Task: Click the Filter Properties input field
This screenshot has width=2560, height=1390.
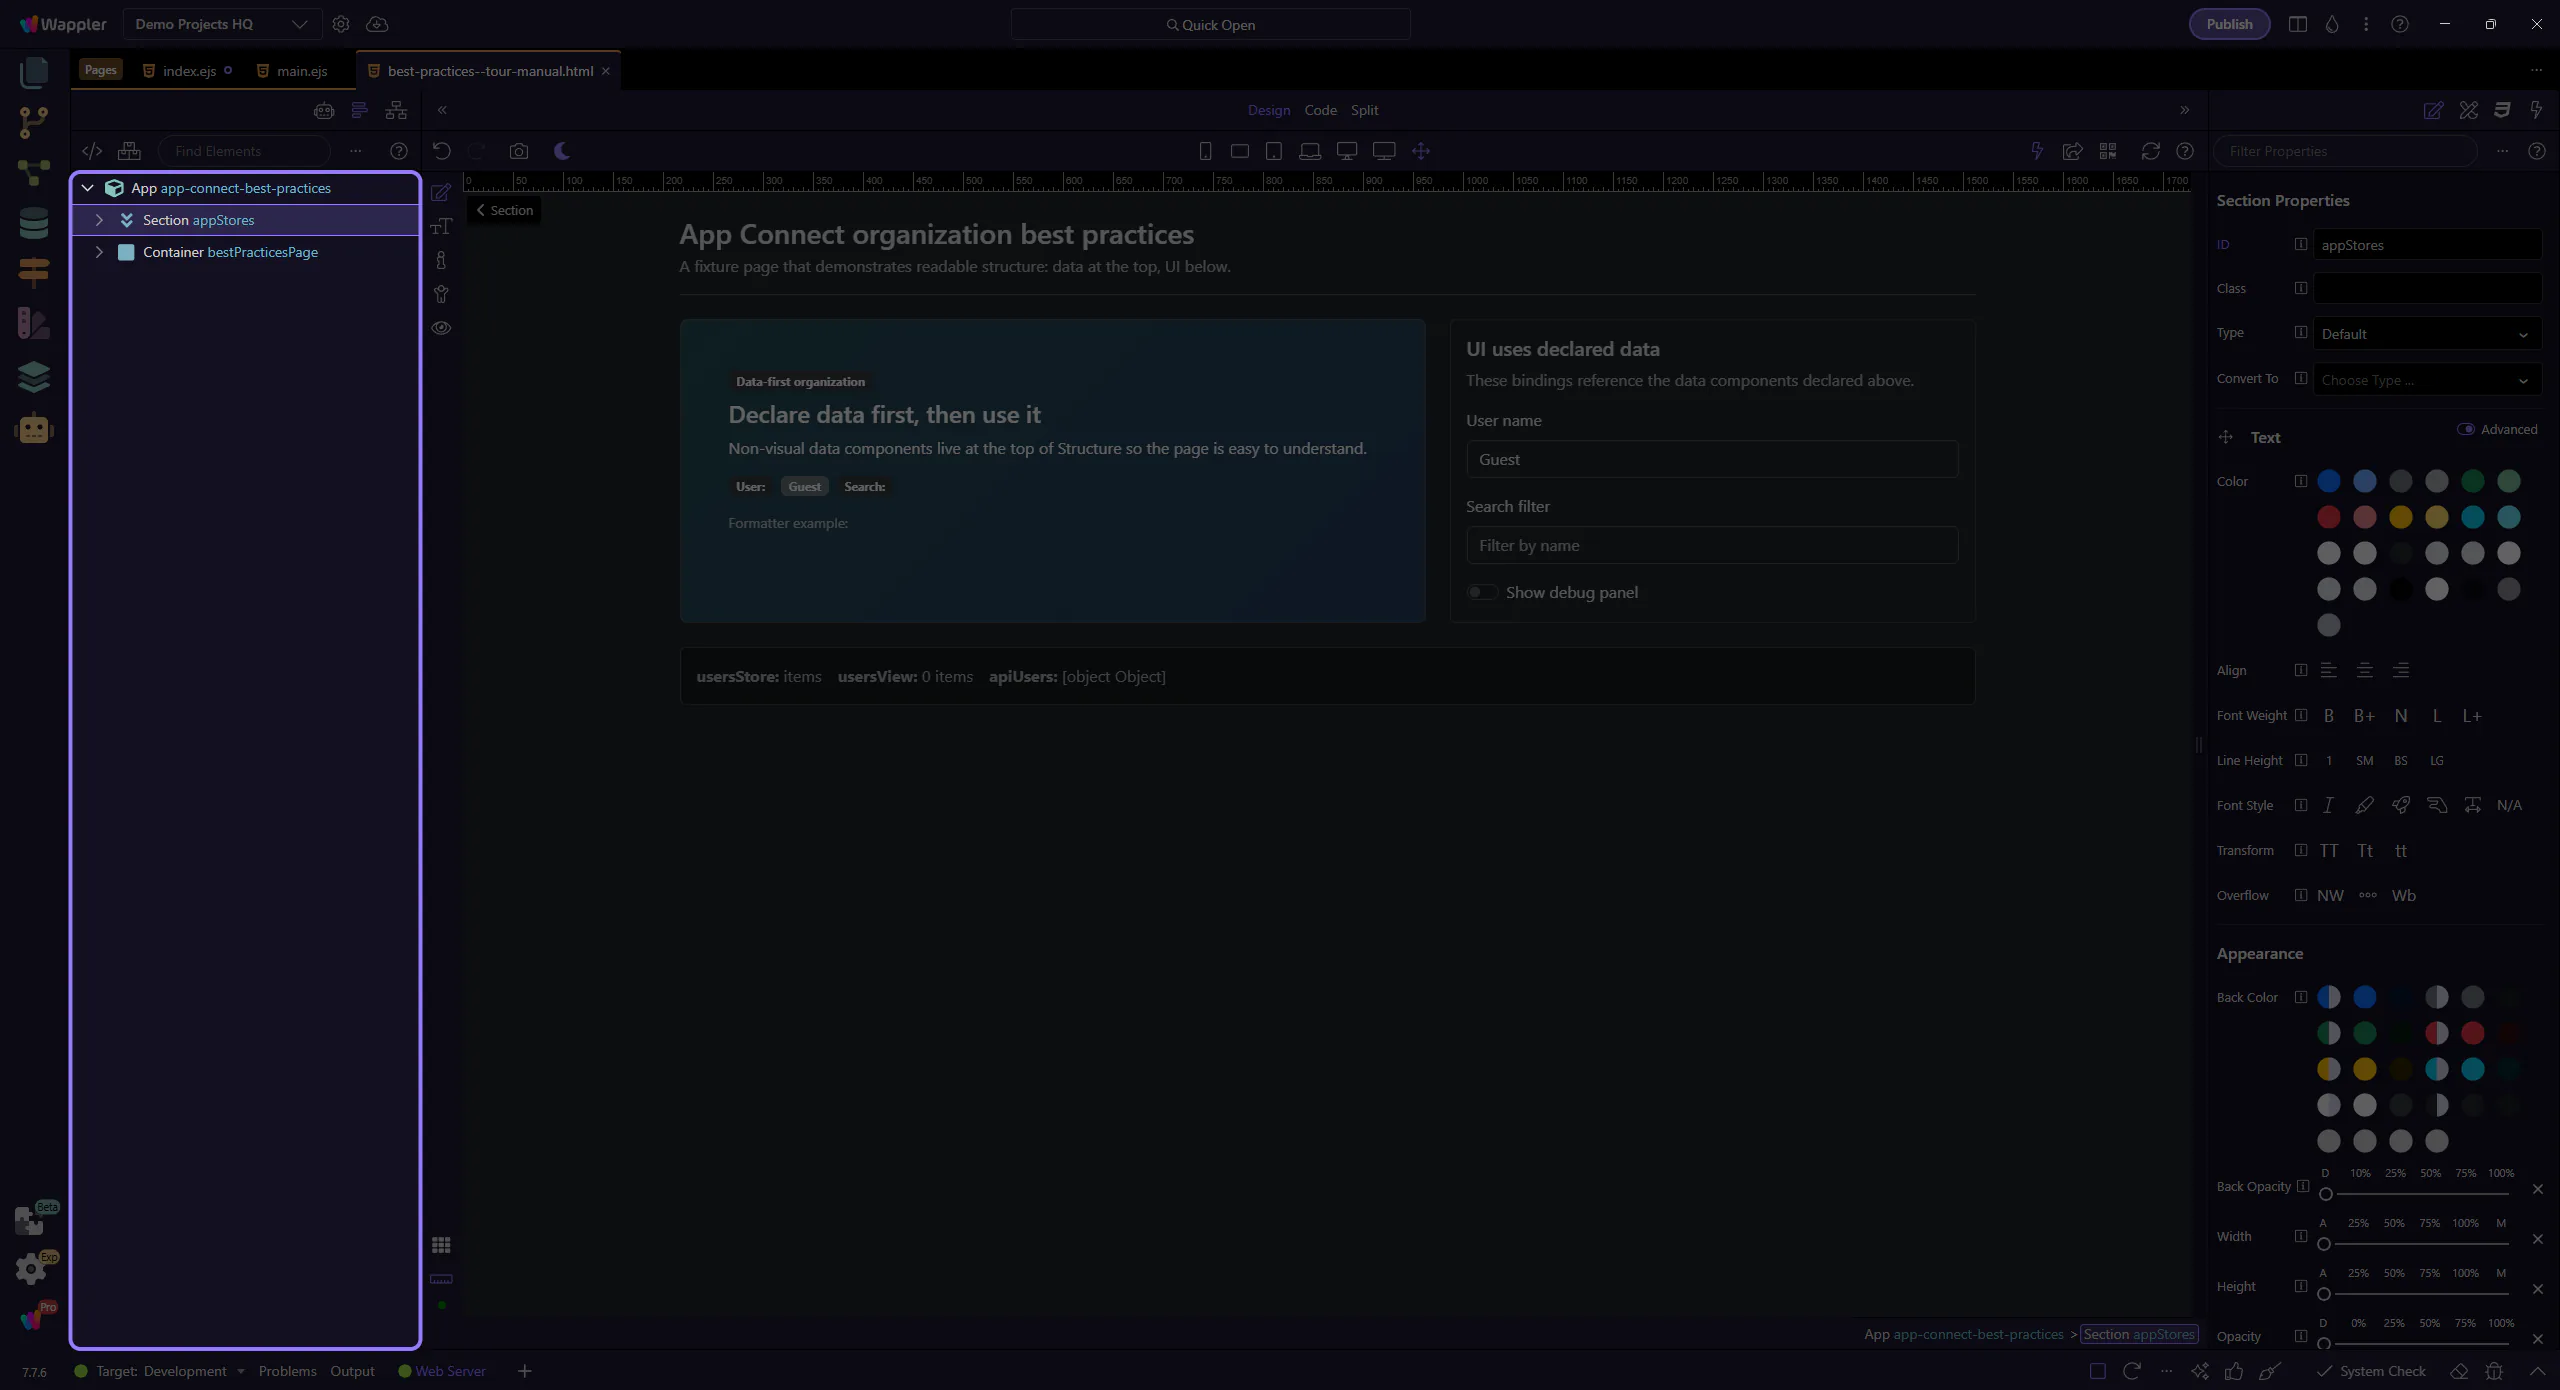Action: coord(2346,151)
